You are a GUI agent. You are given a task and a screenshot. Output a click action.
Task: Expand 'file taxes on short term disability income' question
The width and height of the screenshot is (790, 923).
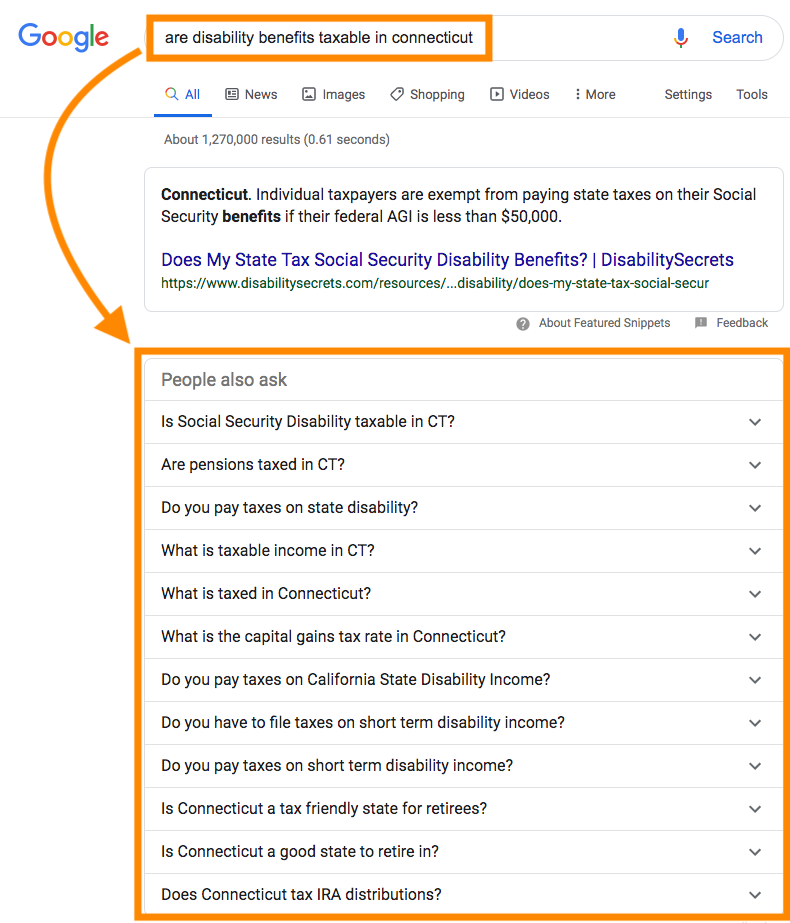pos(463,723)
